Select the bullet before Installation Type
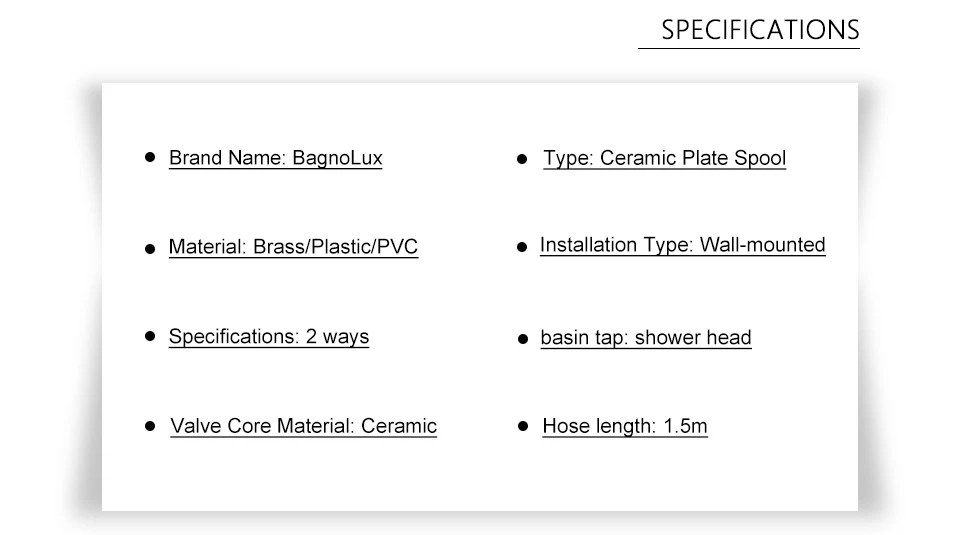The width and height of the screenshot is (960, 535). pyautogui.click(x=521, y=247)
